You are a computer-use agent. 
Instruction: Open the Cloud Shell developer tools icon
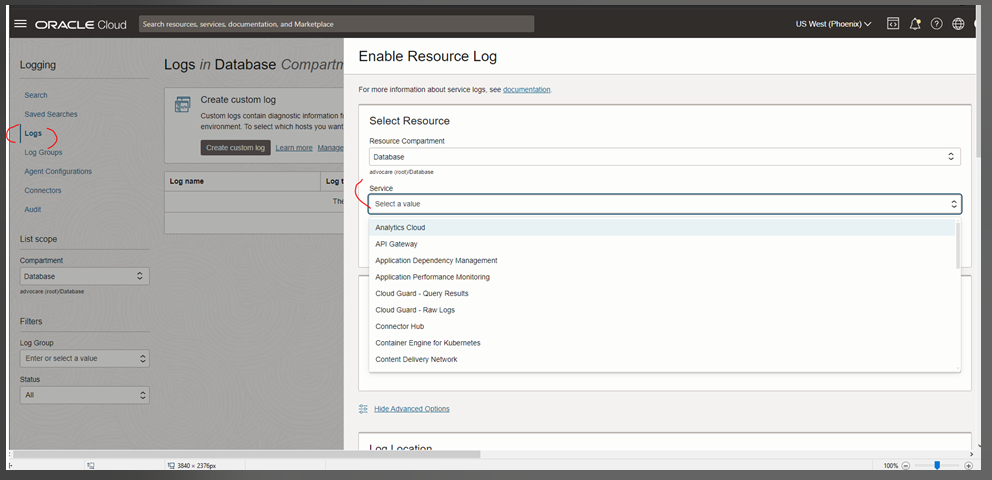[893, 24]
